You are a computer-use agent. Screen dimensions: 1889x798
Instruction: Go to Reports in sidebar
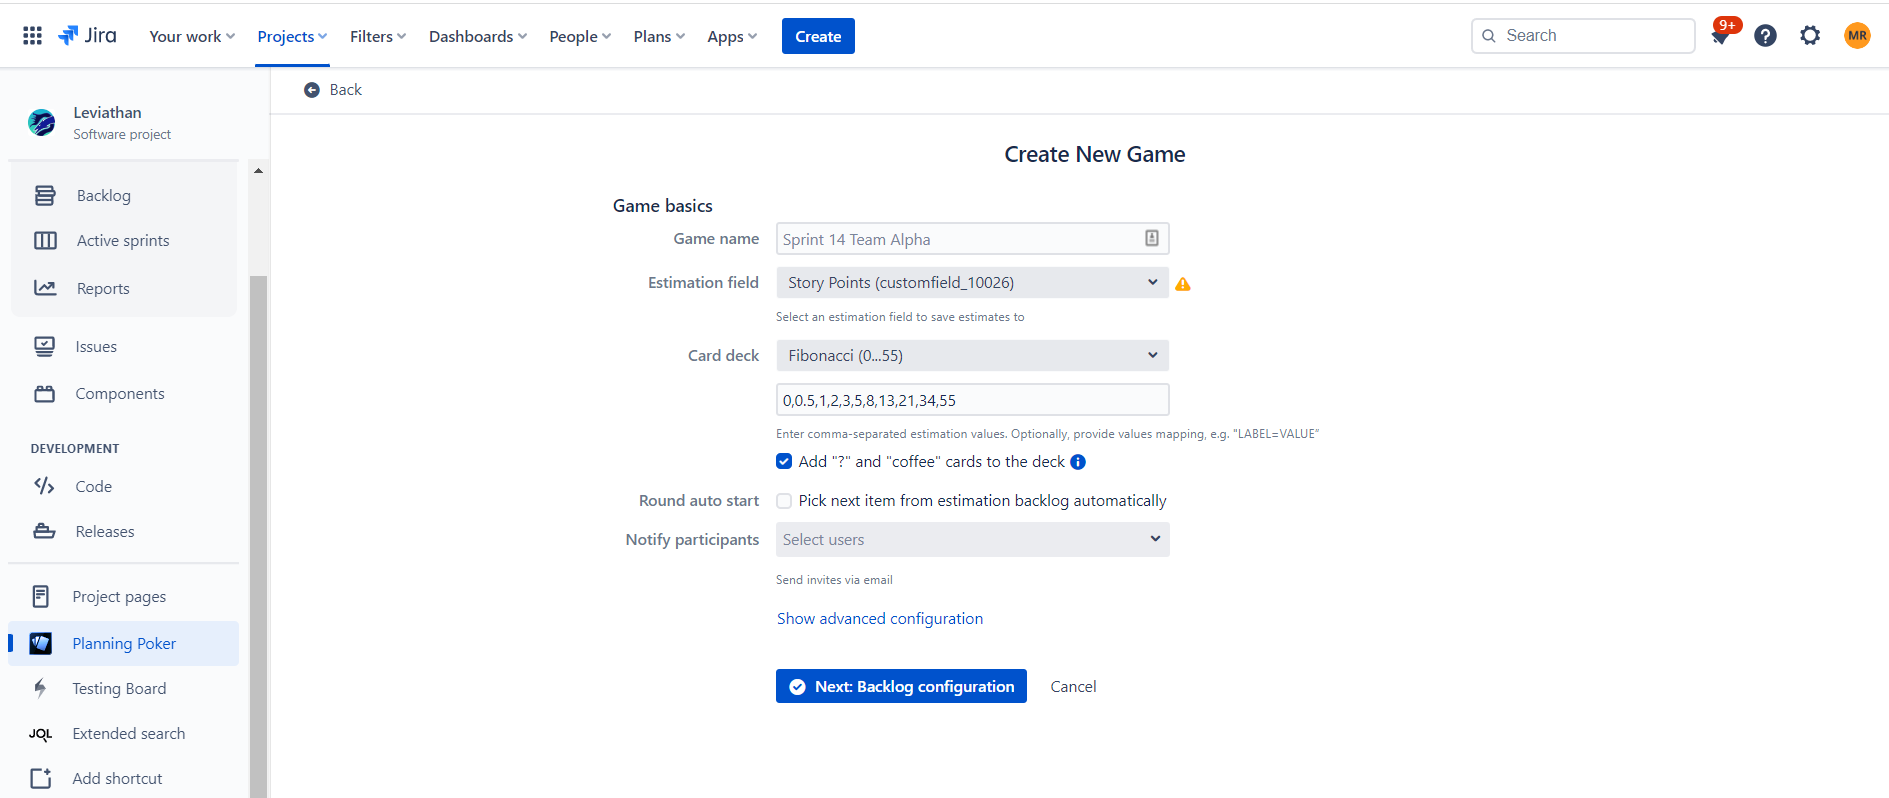103,288
